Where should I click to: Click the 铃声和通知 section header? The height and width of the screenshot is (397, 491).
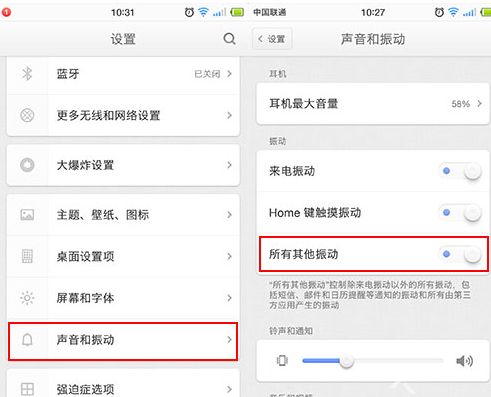(x=291, y=331)
